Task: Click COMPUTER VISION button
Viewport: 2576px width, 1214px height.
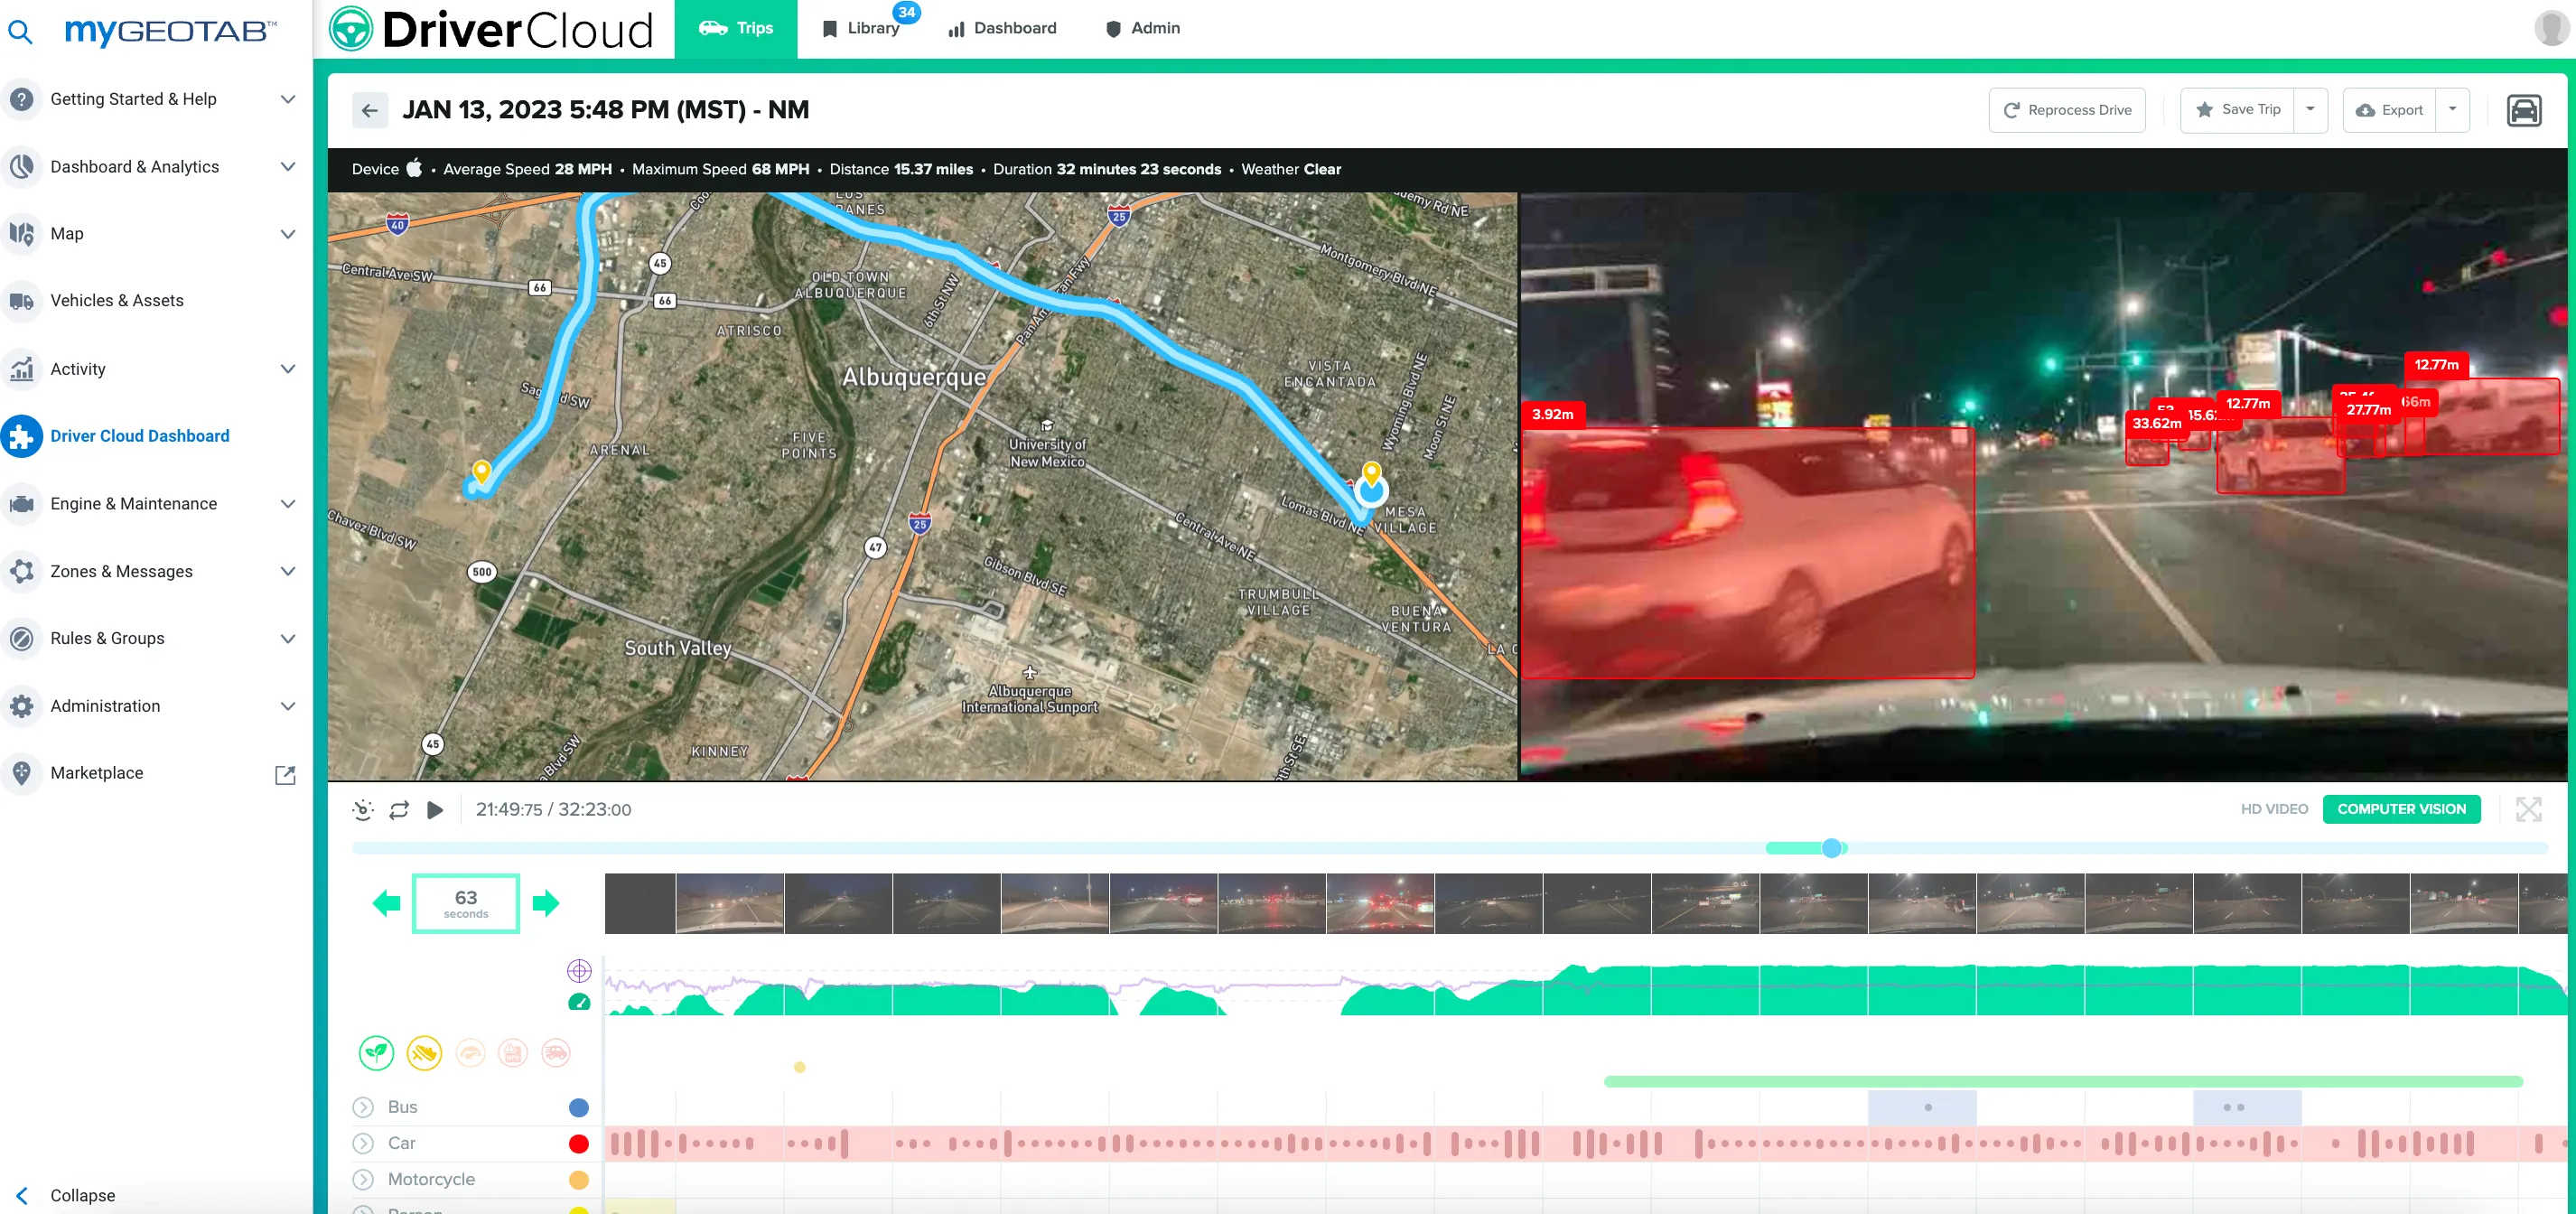Action: [x=2401, y=809]
